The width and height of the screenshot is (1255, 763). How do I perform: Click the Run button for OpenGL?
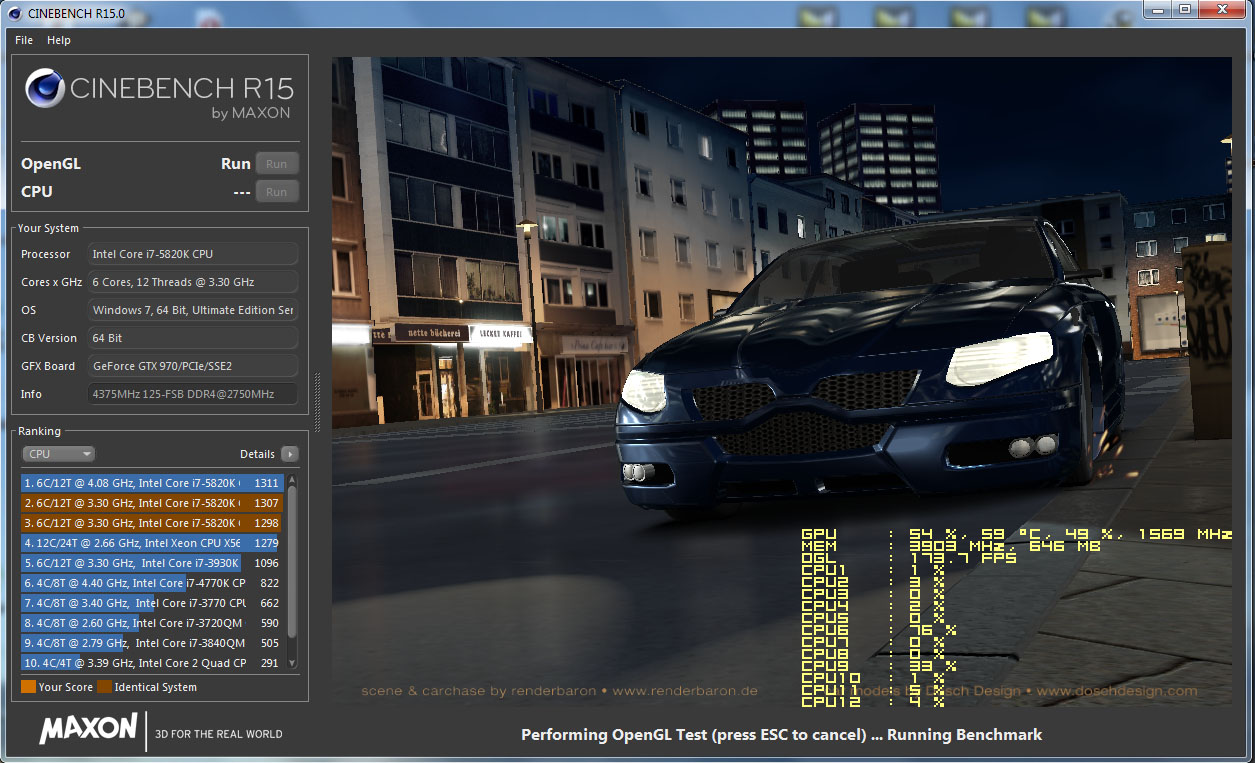coord(277,164)
